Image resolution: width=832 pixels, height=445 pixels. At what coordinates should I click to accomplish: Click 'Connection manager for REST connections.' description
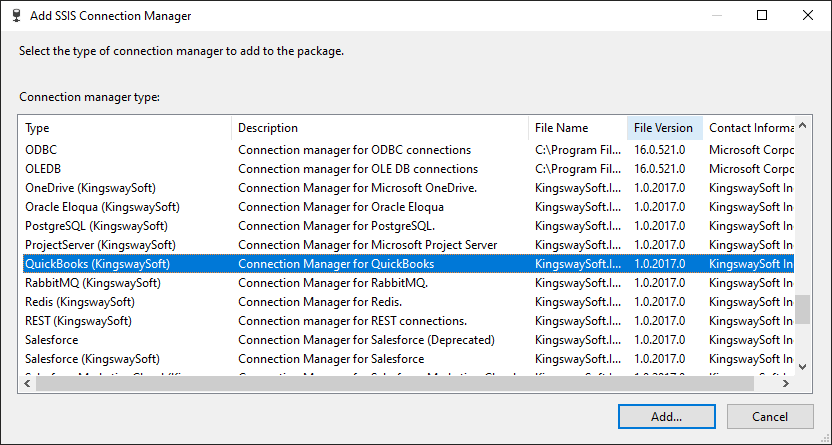coord(353,321)
